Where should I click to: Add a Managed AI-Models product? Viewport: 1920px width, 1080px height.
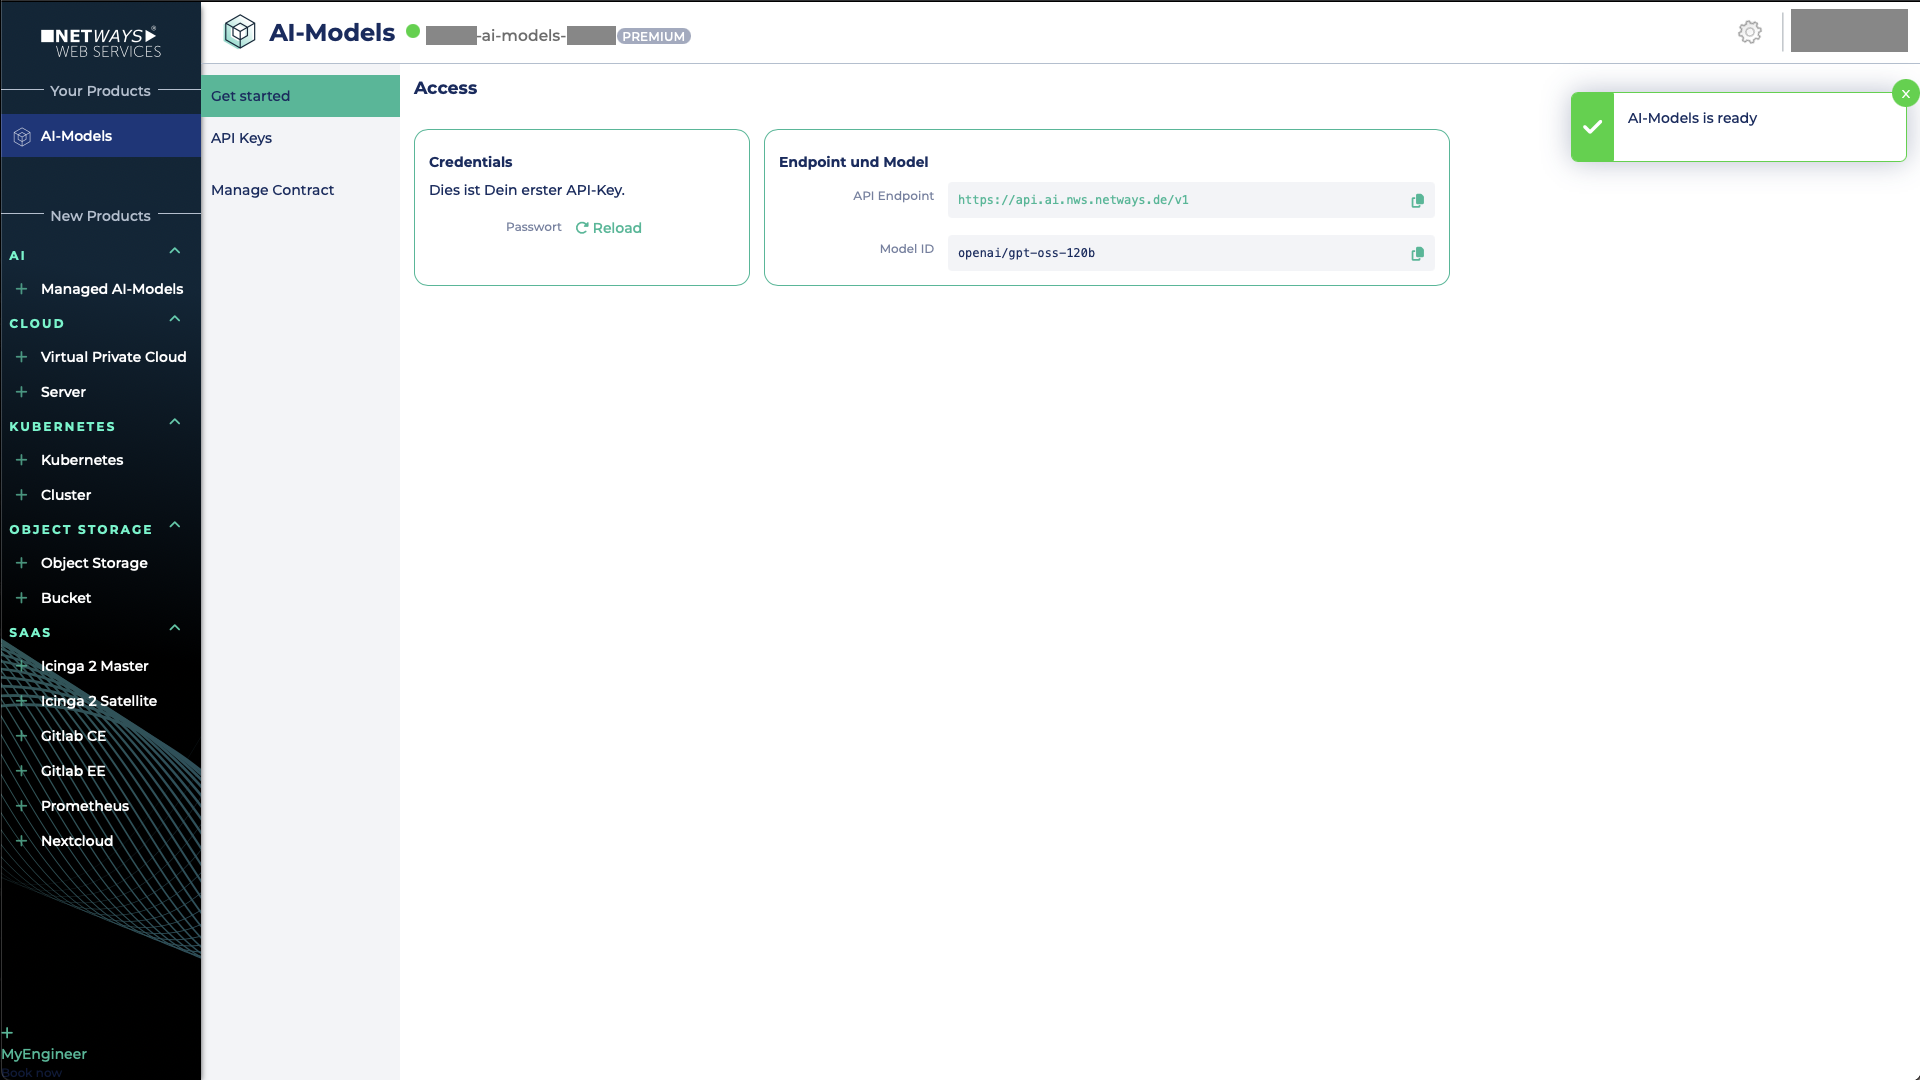[x=112, y=289]
